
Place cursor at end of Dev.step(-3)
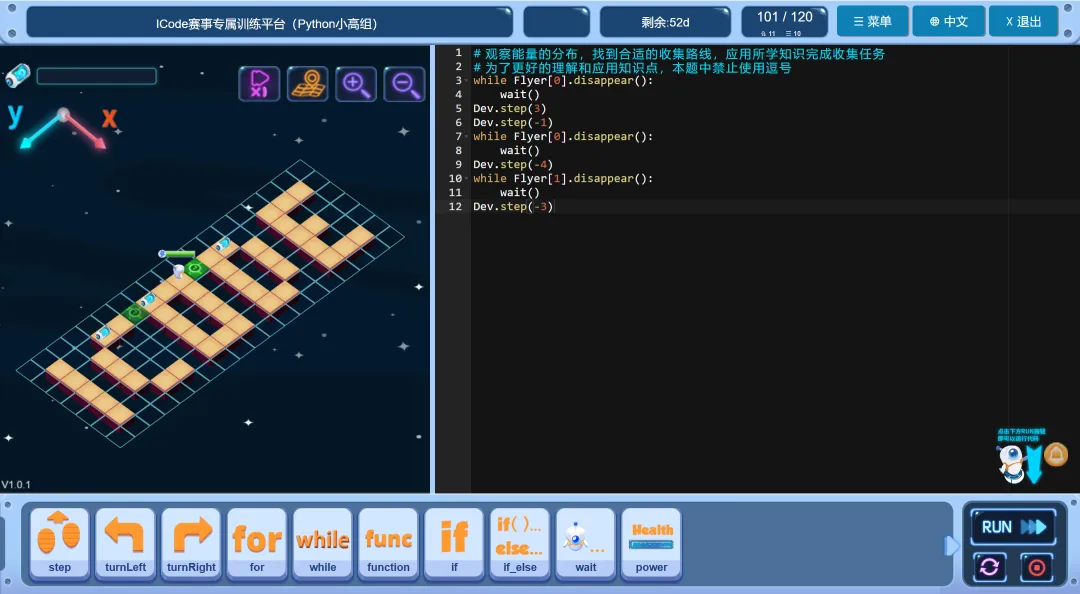(553, 207)
